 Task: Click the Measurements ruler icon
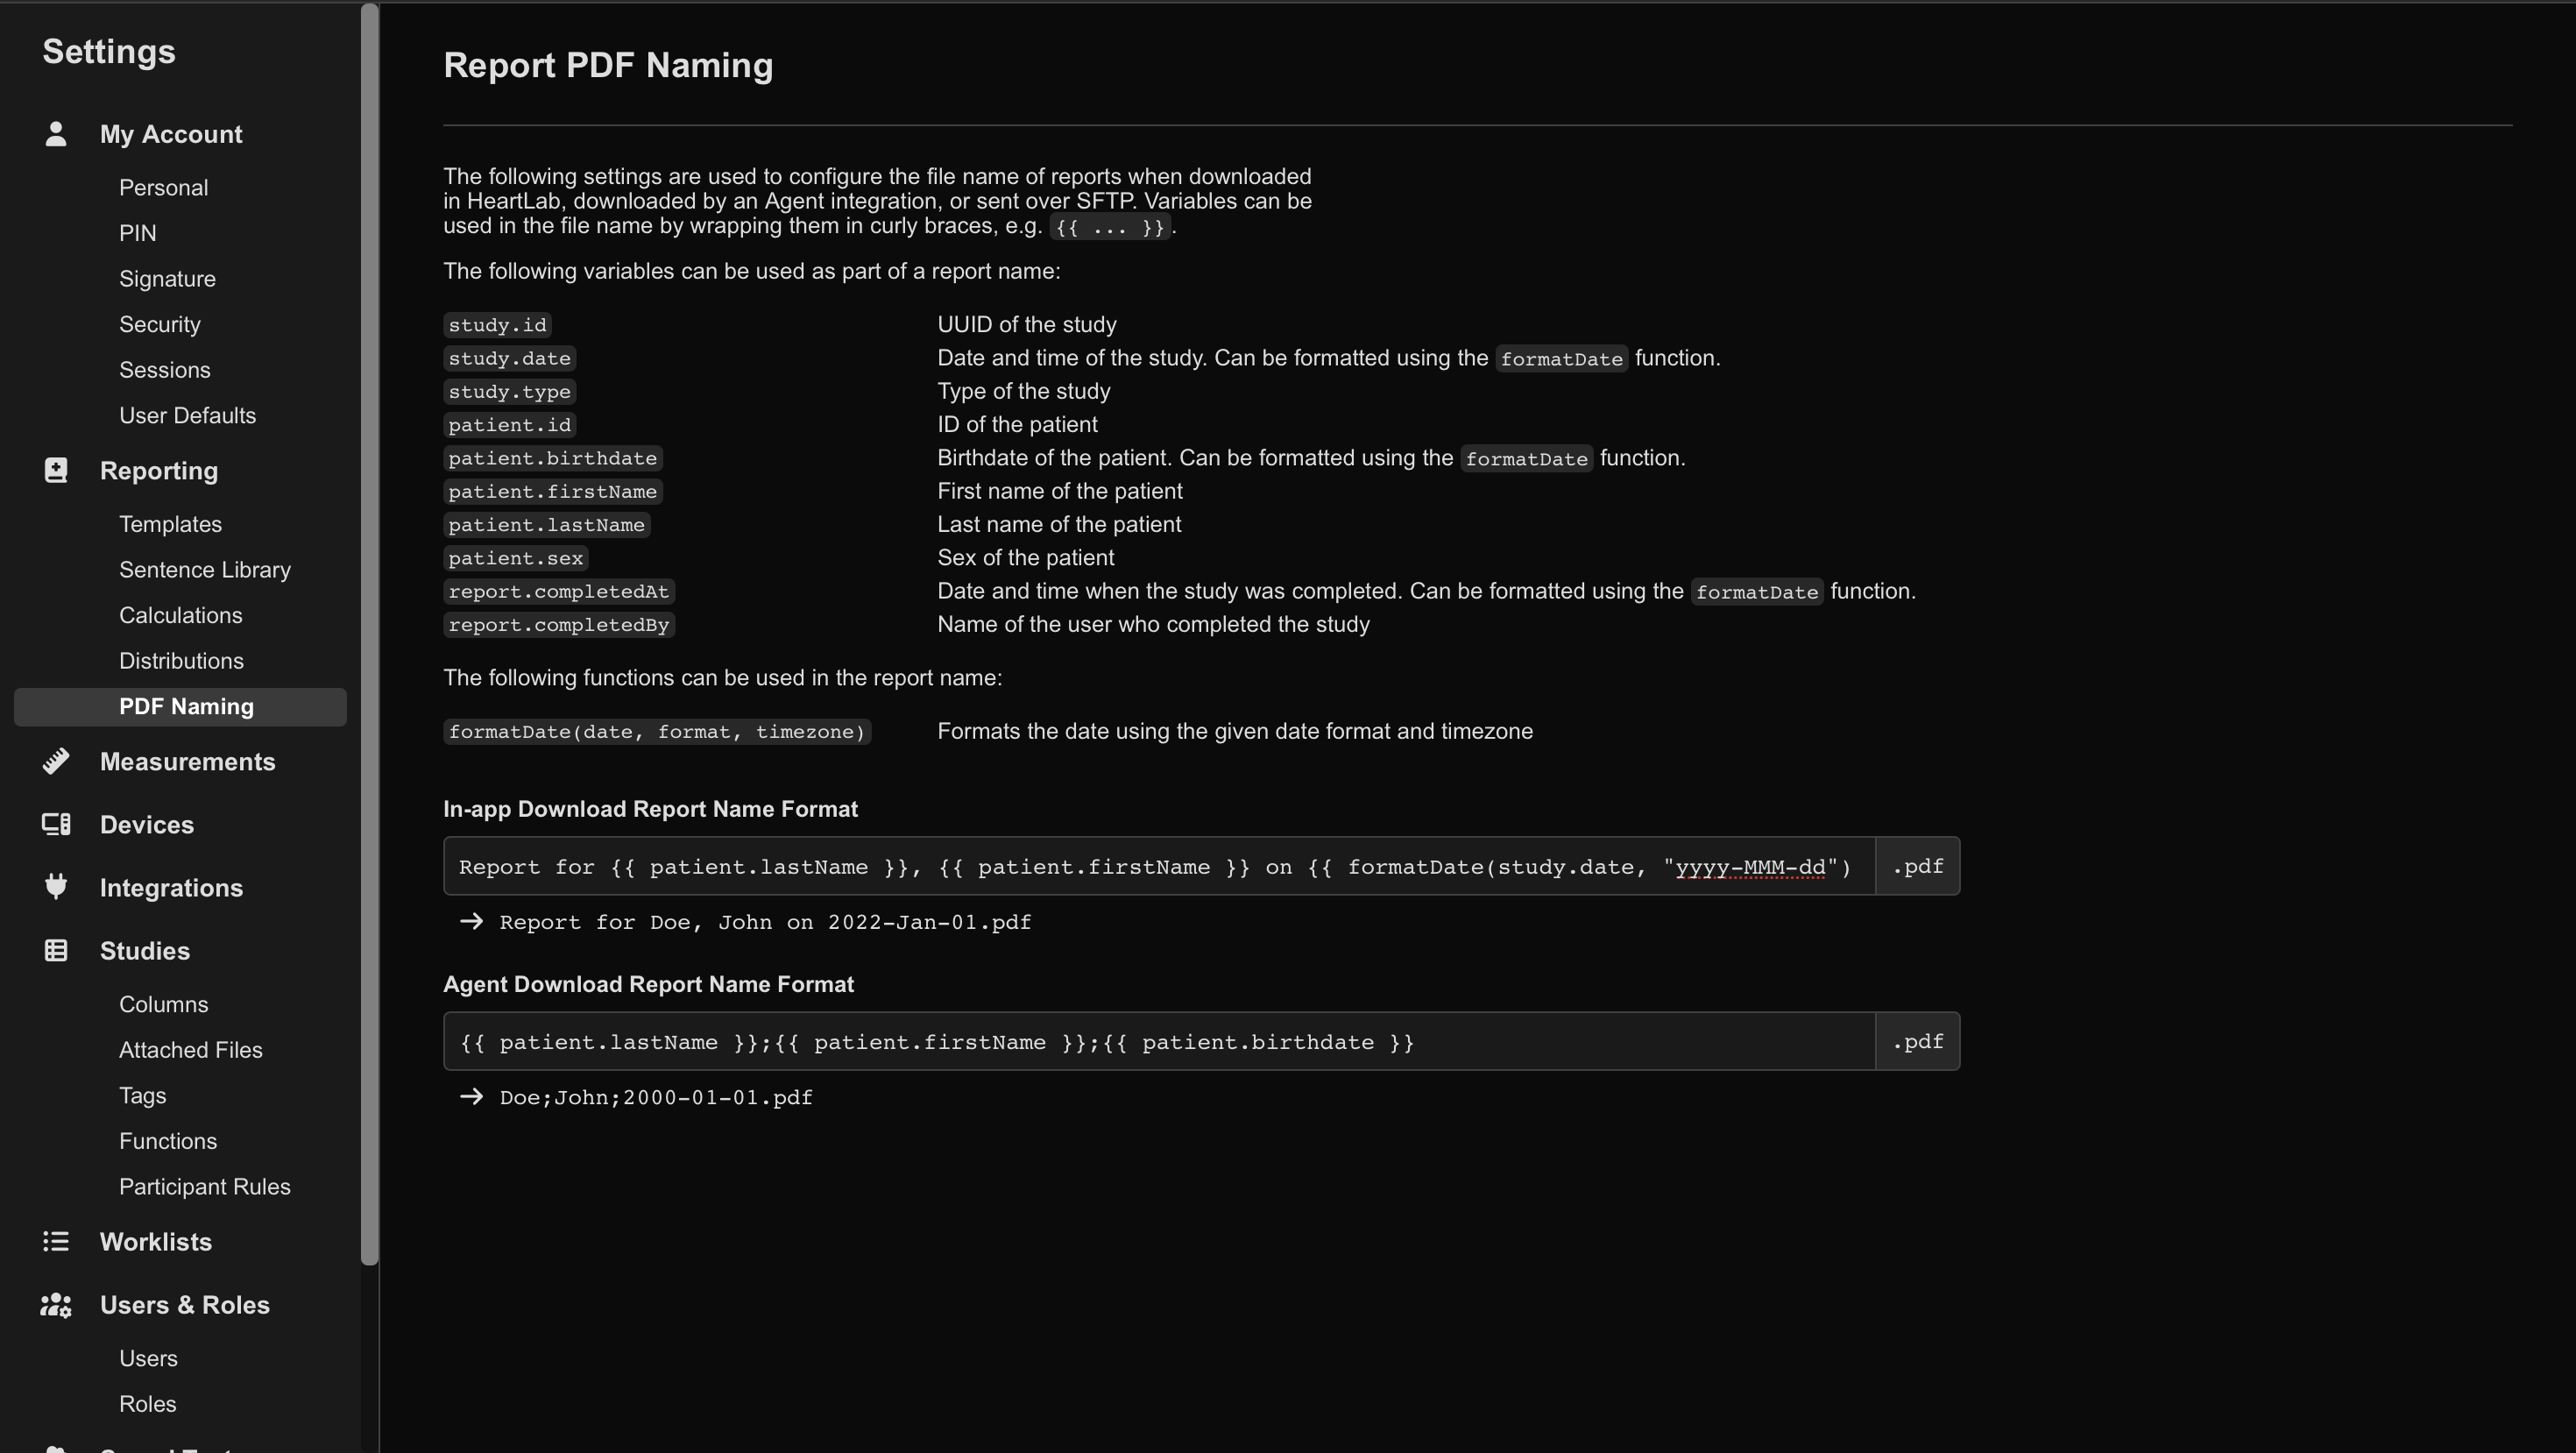click(56, 761)
